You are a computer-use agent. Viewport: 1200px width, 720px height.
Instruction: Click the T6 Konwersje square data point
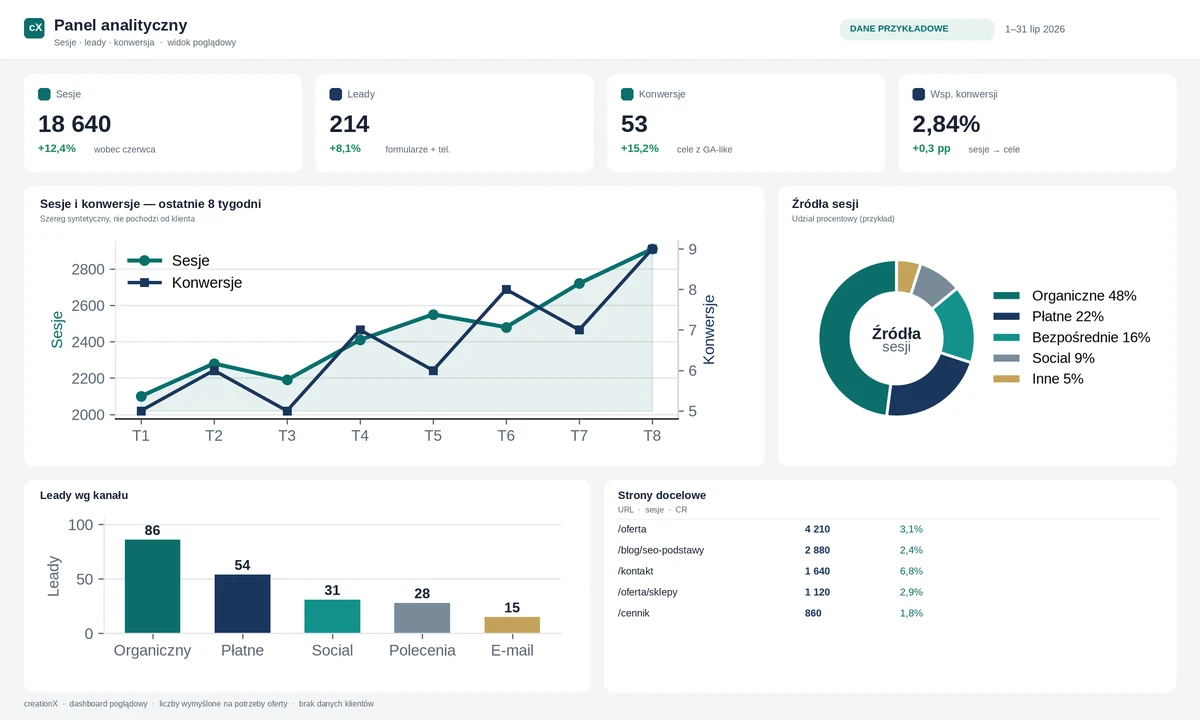pos(506,290)
